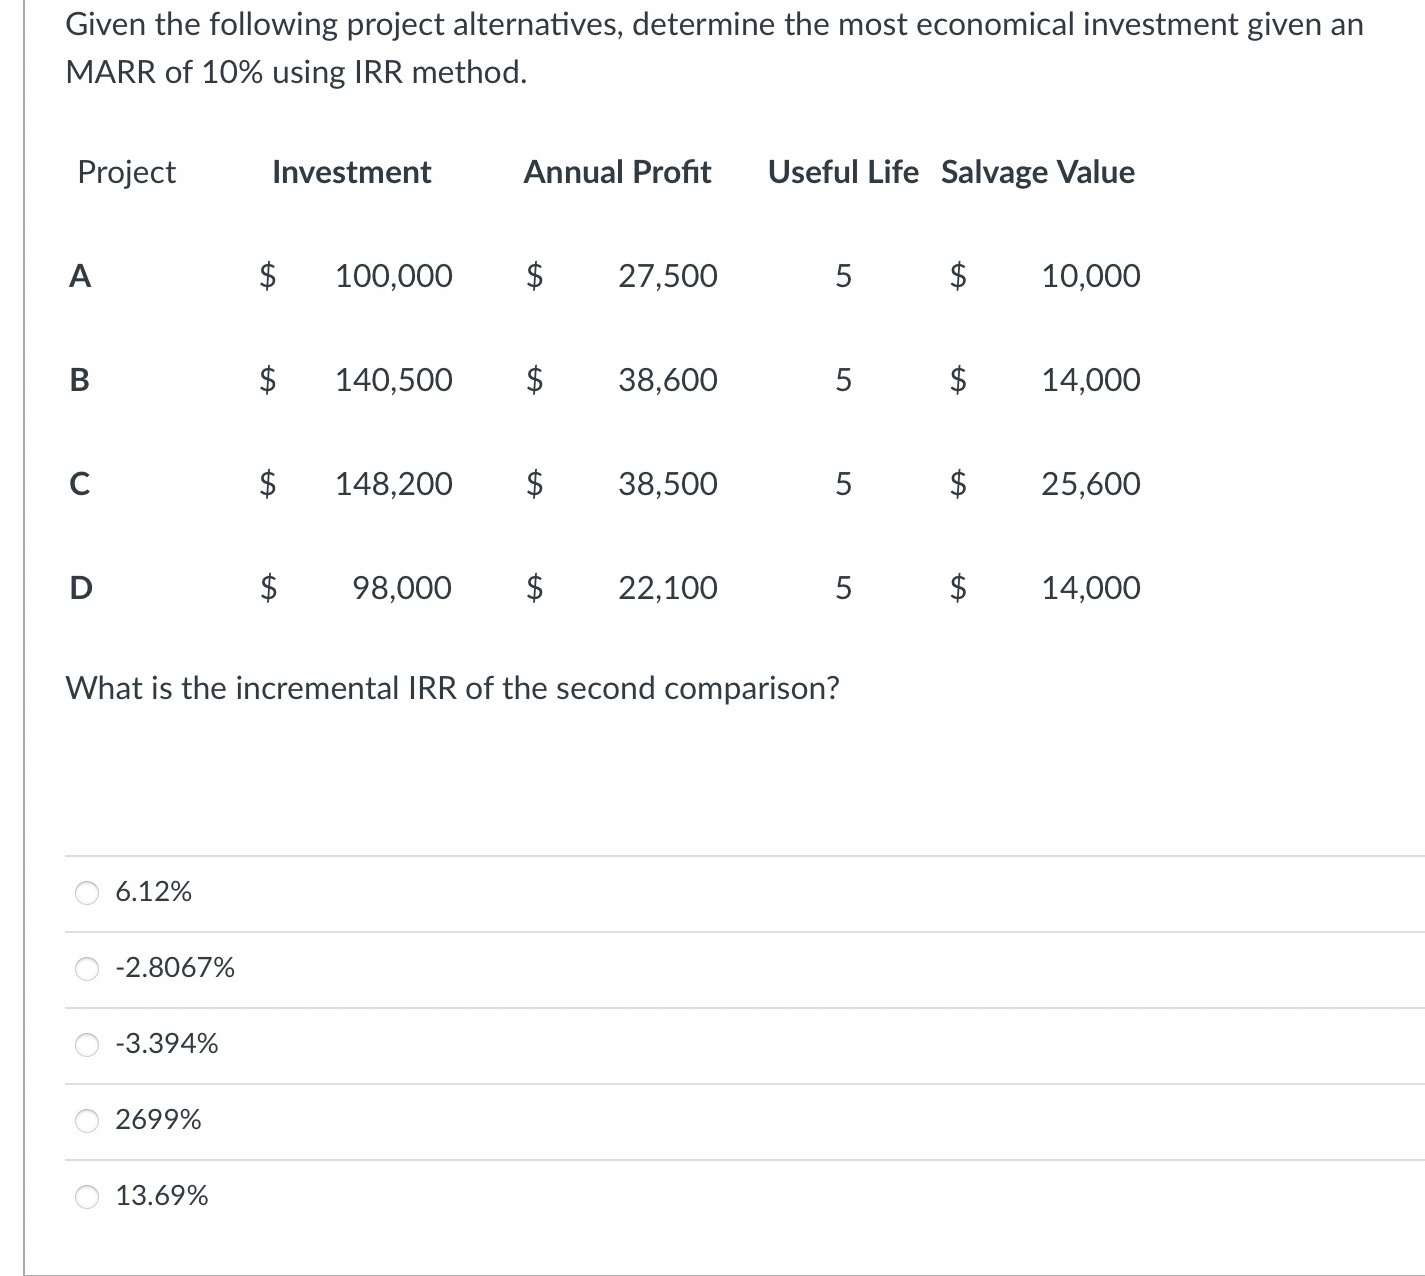Image resolution: width=1425 pixels, height=1276 pixels.
Task: Select the -2.8067% answer option
Action: click(x=88, y=967)
